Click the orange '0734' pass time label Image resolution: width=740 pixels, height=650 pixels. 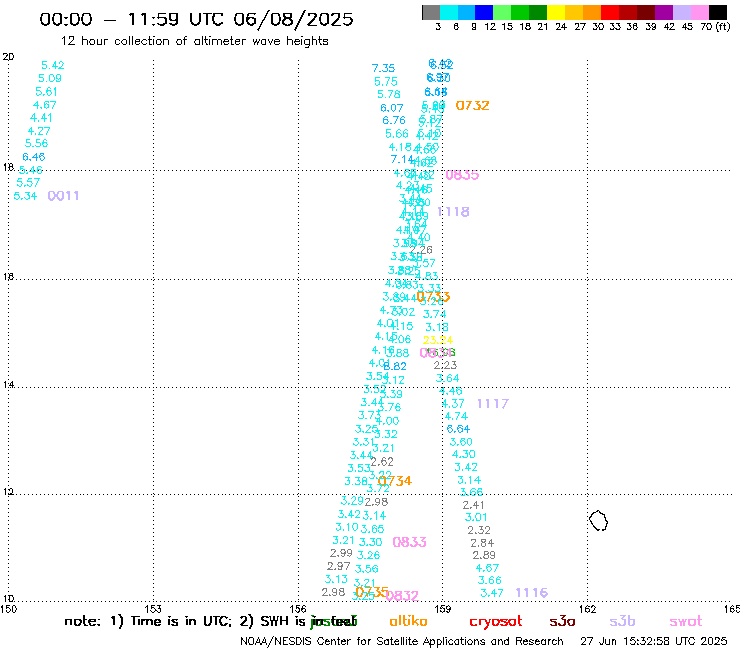click(x=395, y=481)
